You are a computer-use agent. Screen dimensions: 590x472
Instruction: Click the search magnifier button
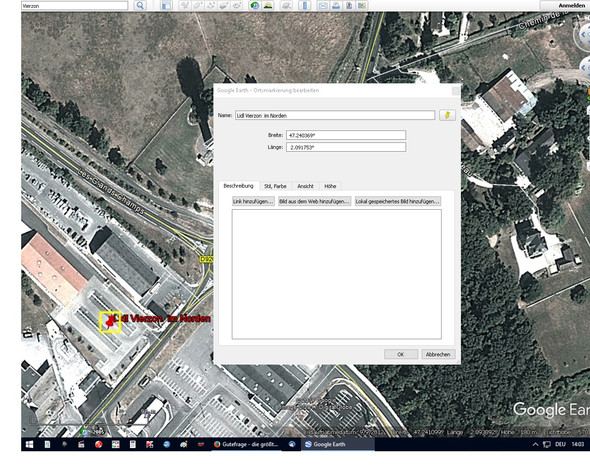click(x=140, y=5)
